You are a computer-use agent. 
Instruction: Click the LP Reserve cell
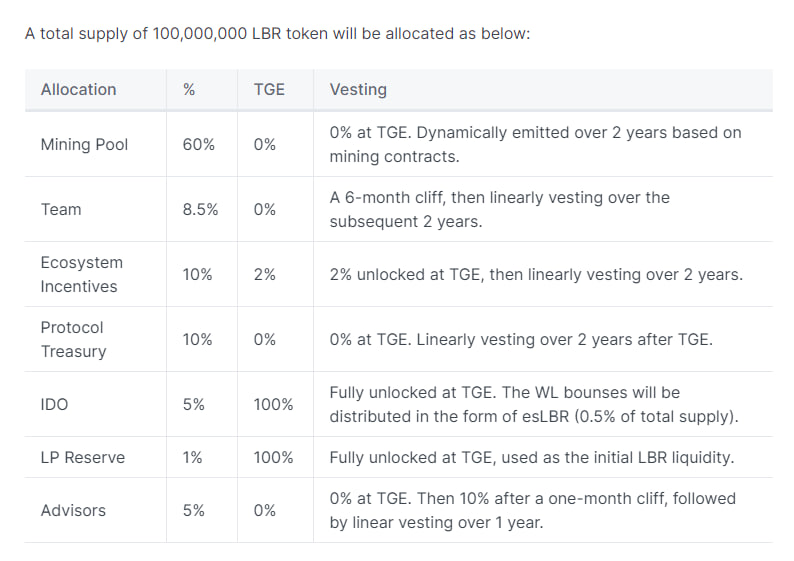83,458
